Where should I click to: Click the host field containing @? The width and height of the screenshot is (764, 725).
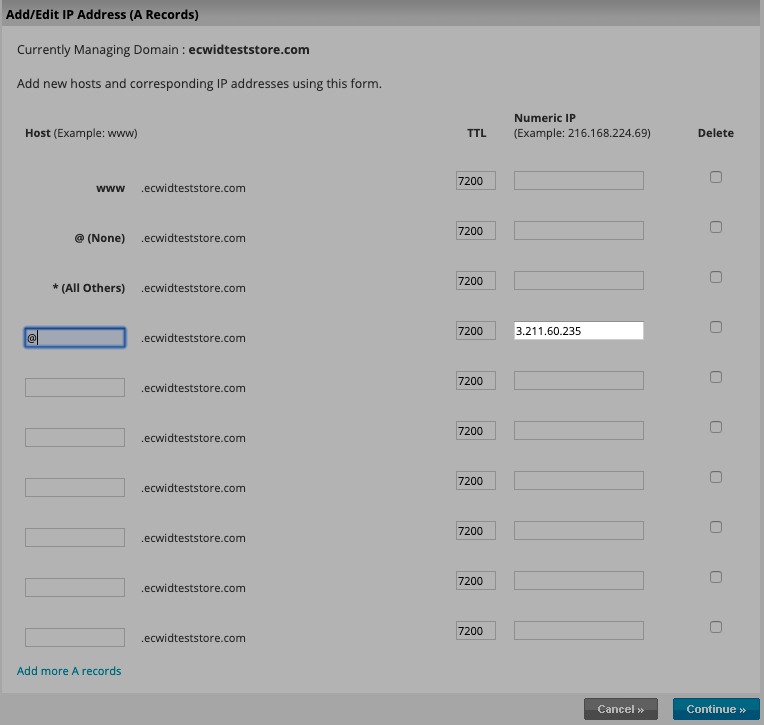75,338
